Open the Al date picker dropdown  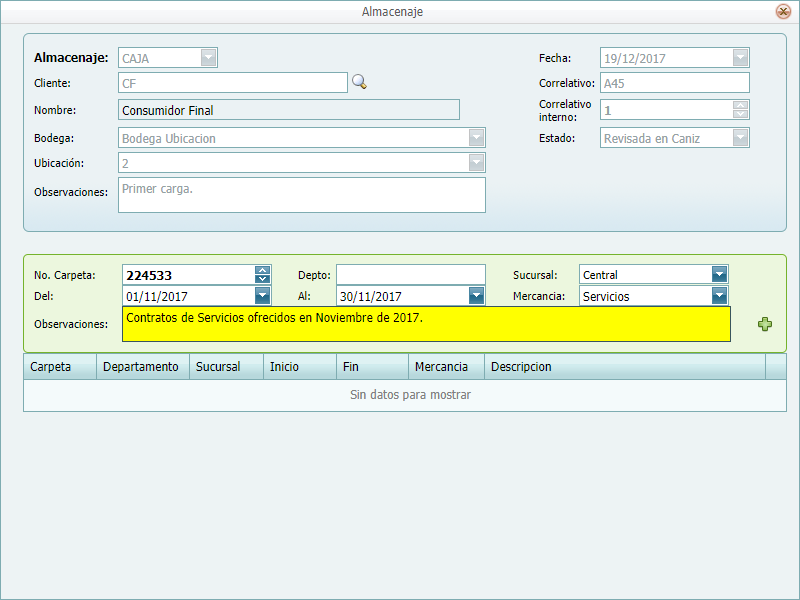476,296
